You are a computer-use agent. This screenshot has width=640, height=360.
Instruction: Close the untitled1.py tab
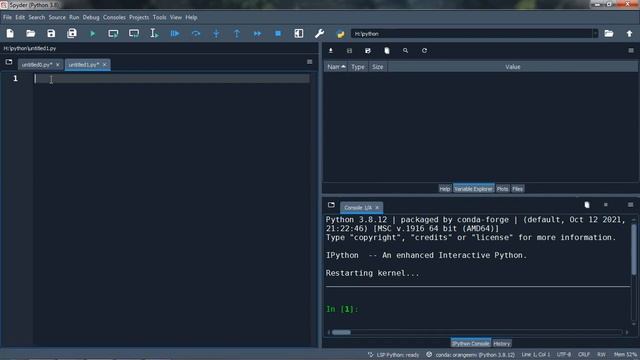pos(104,64)
